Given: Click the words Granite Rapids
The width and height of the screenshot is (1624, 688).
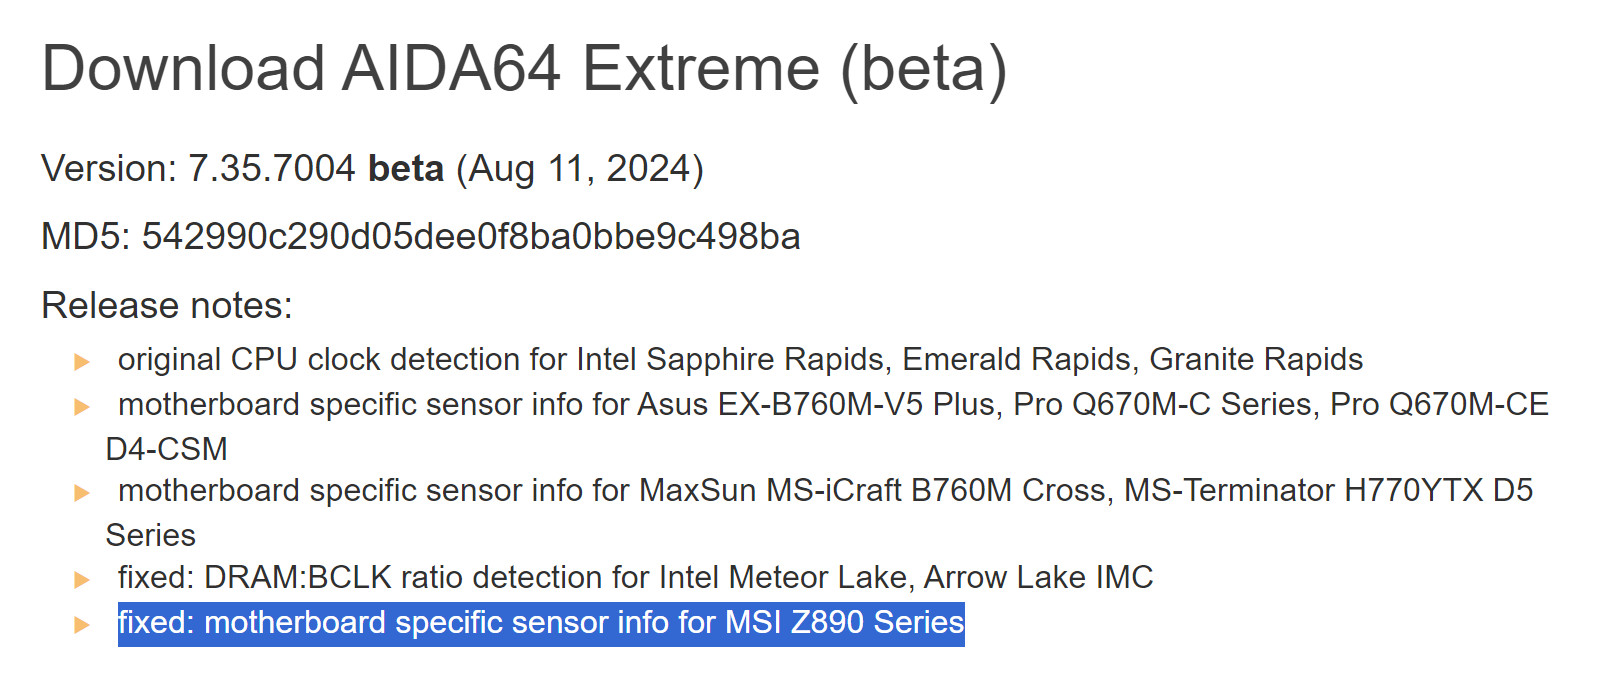Looking at the screenshot, I should point(1256,359).
